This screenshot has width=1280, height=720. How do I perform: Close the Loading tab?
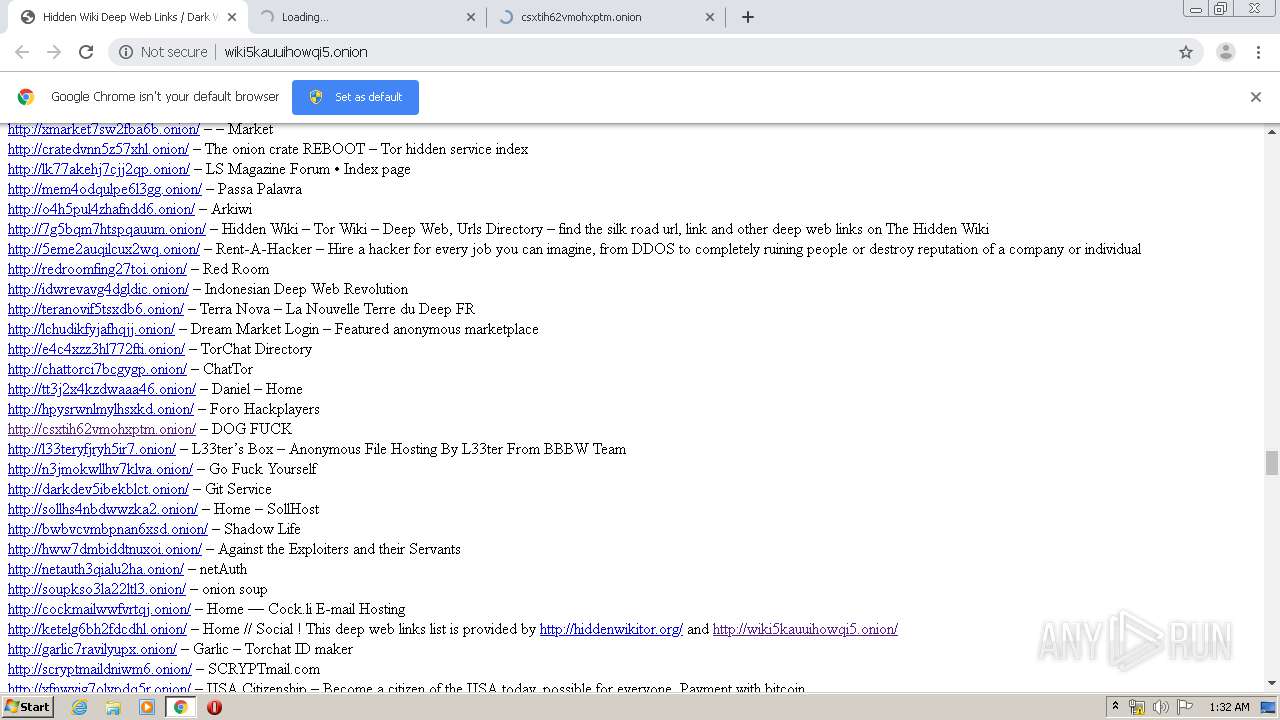point(471,17)
